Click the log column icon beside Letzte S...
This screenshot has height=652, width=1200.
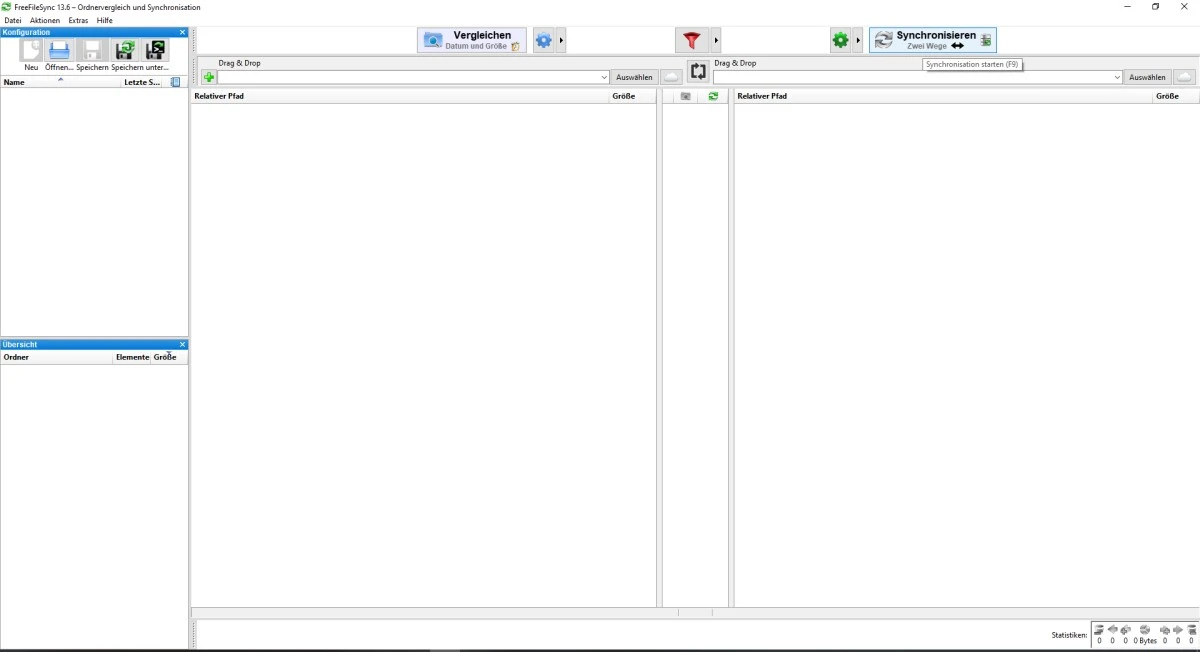(x=175, y=82)
